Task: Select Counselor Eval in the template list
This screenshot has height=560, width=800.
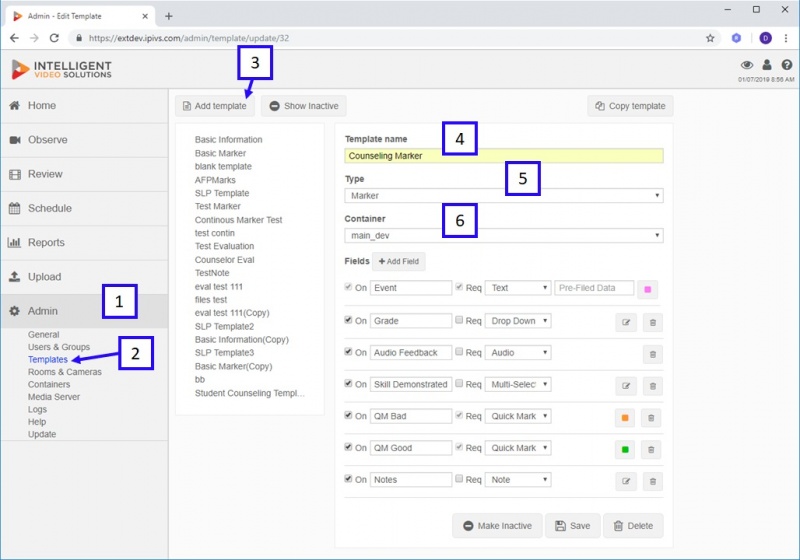Action: [224, 260]
